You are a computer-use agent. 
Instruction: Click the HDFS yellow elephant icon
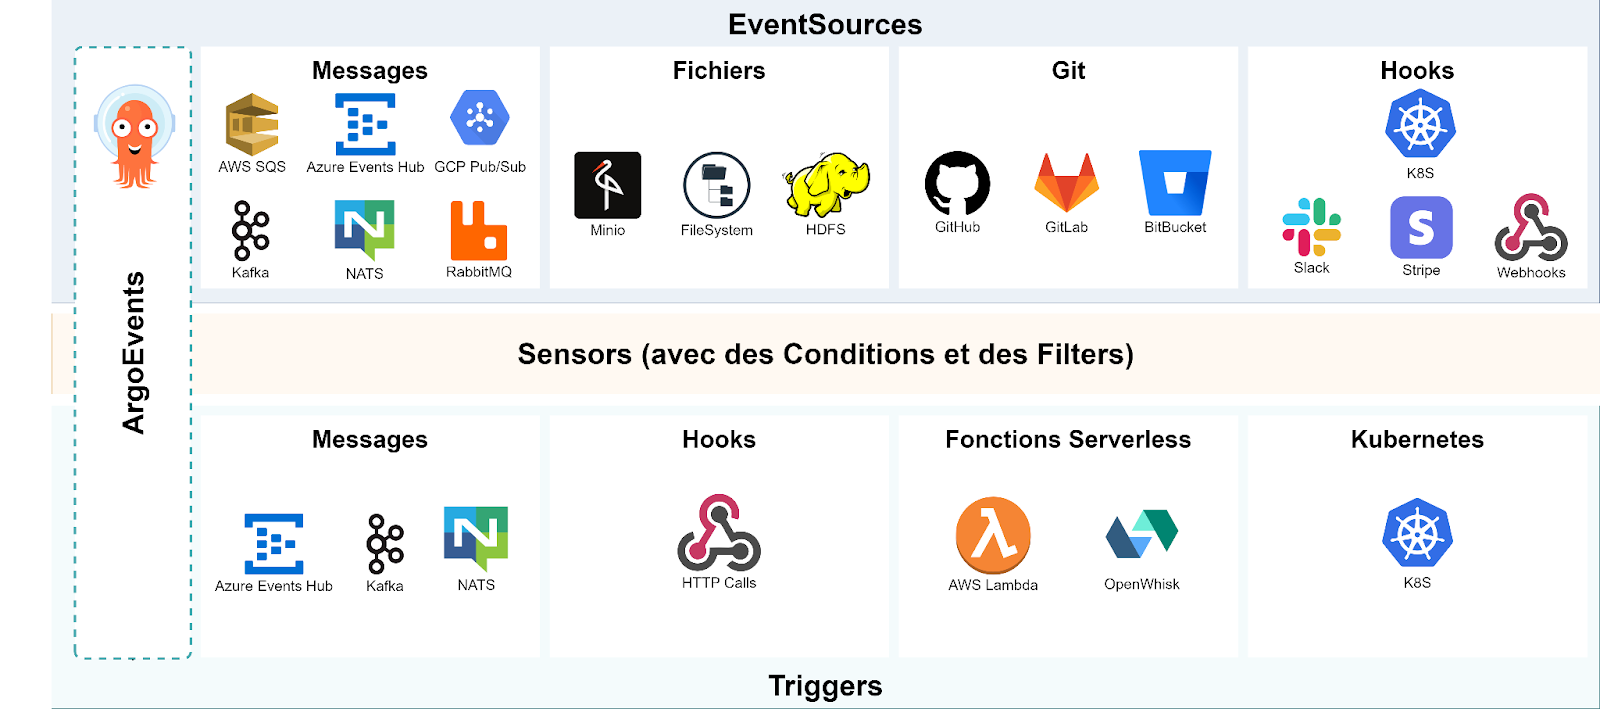[x=826, y=184]
